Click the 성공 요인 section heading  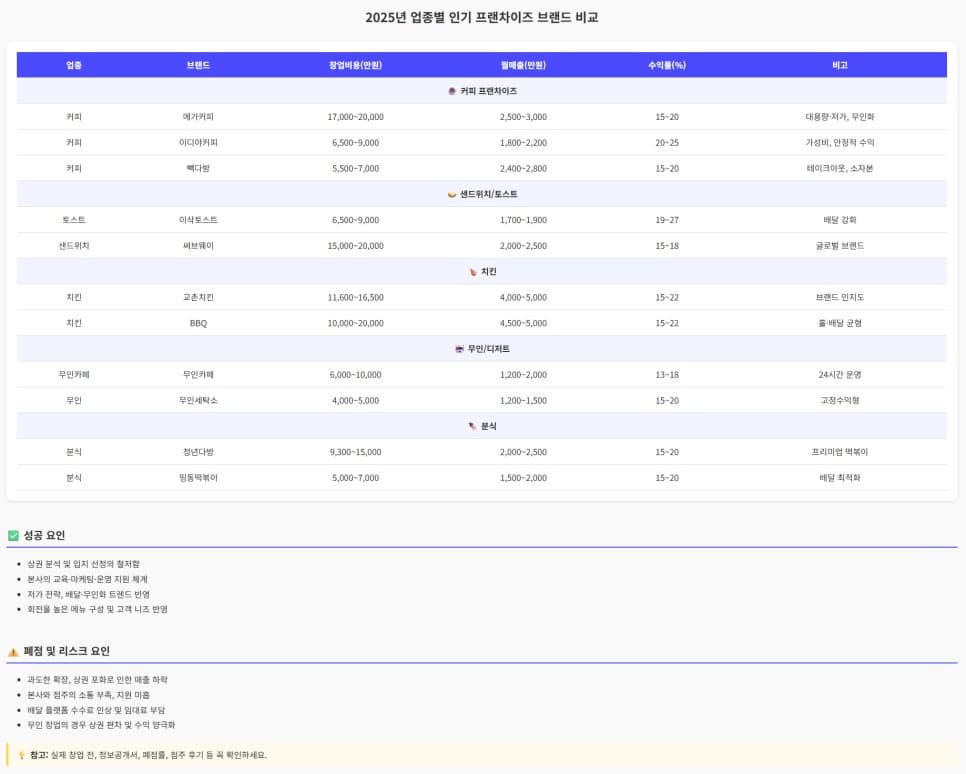click(x=44, y=536)
